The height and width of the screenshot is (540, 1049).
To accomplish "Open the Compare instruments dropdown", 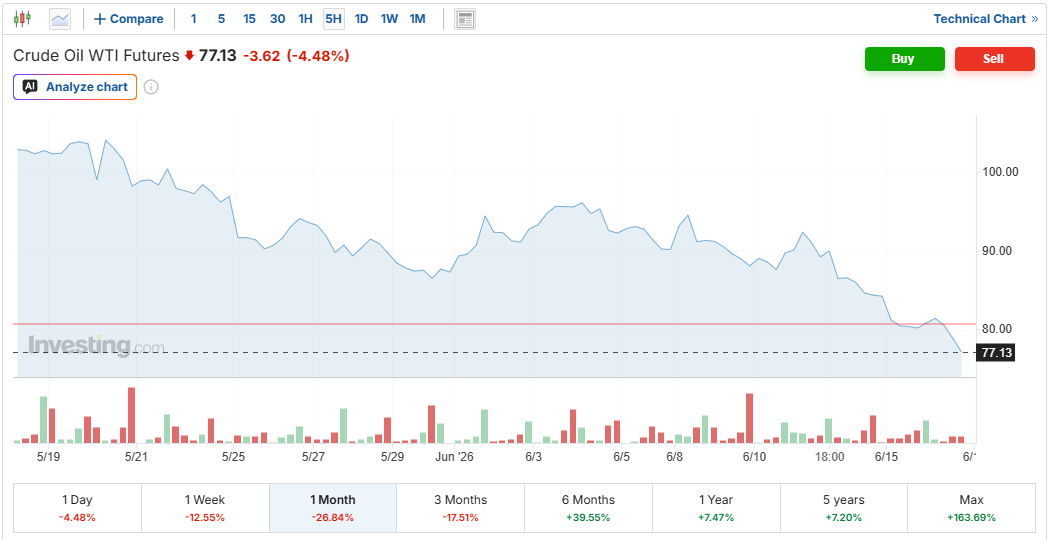I will (x=128, y=19).
